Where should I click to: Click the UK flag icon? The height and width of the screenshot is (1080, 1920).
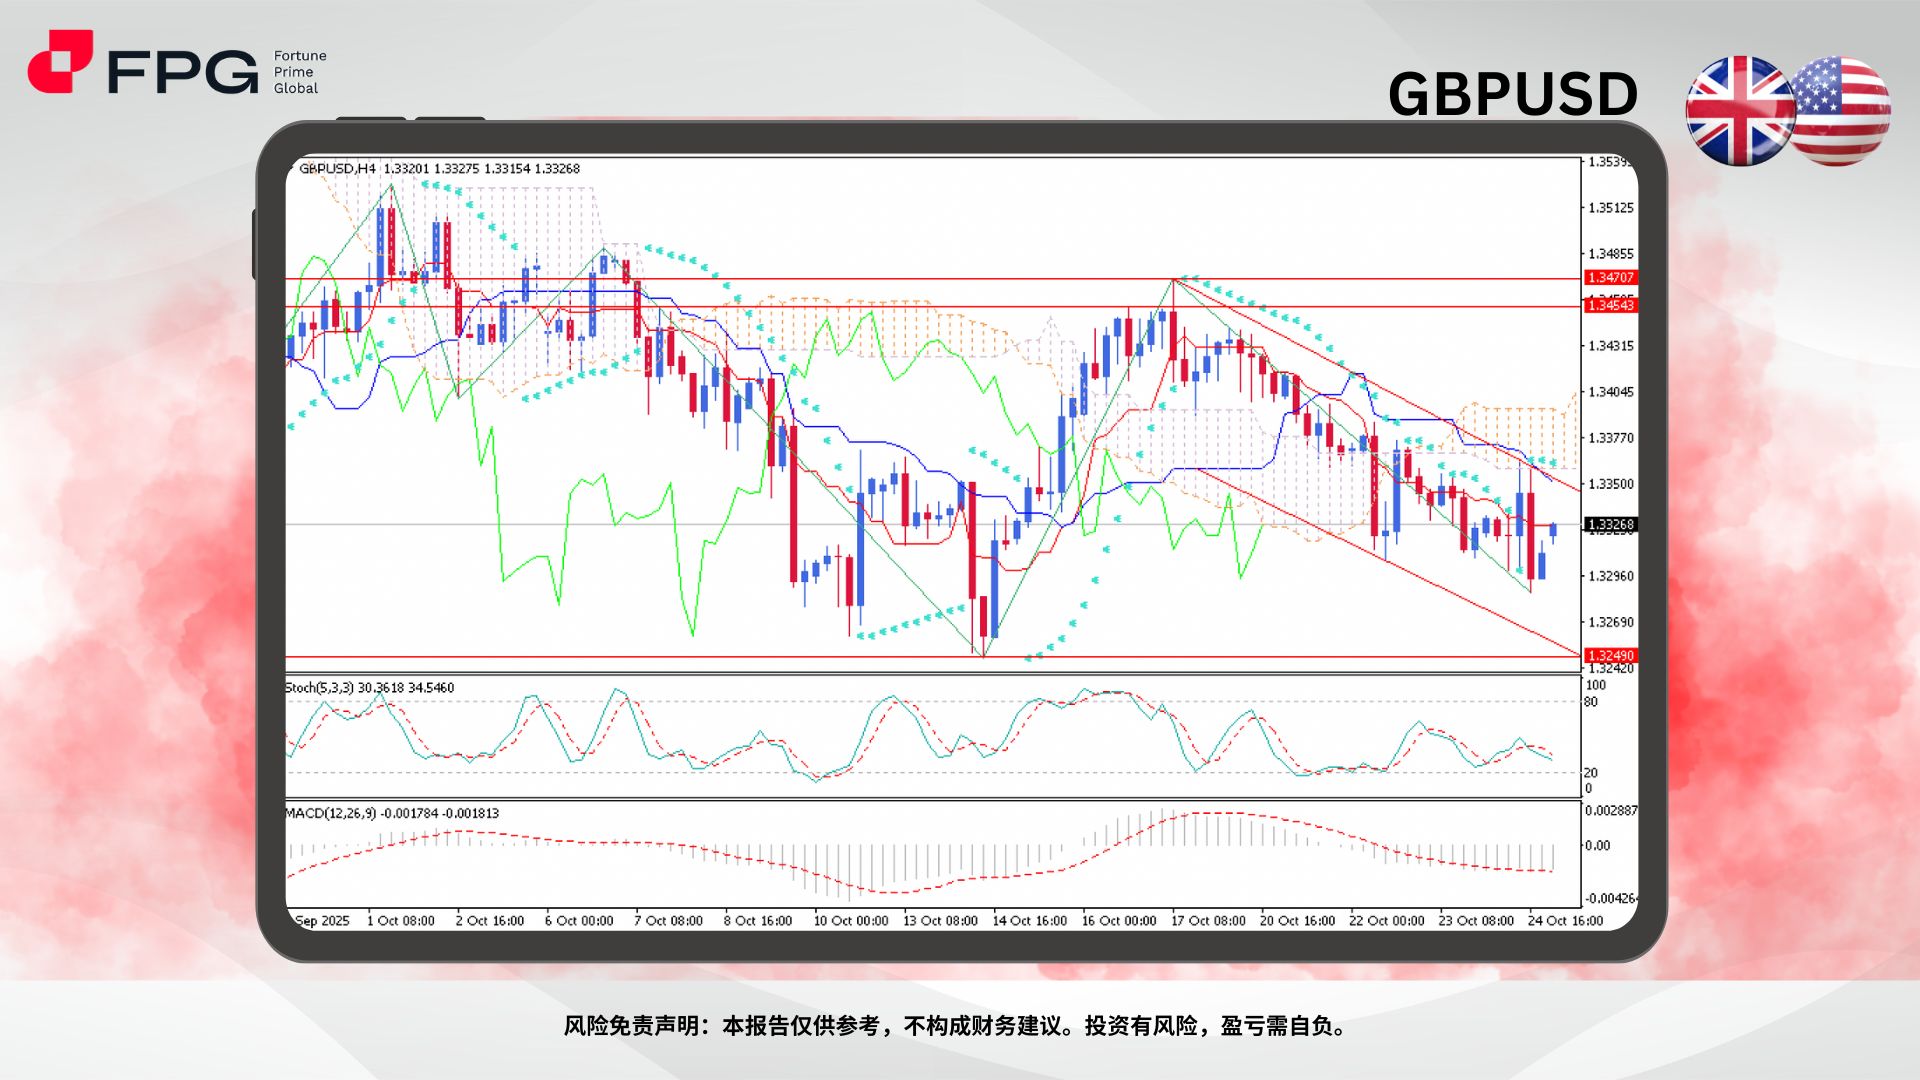pos(1738,110)
